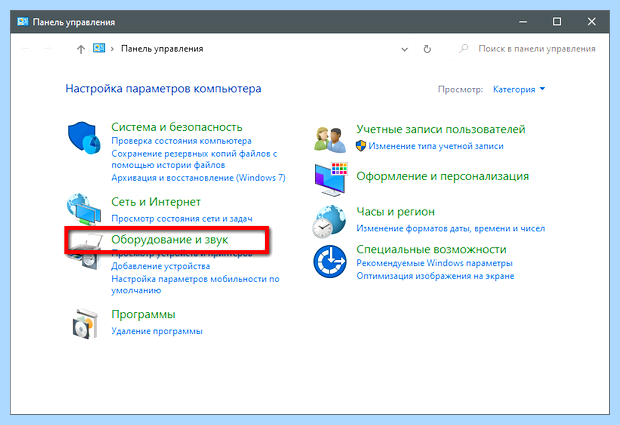Viewport: 620px width, 425px height.
Task: Open the Hardware and Sound printer icon
Action: click(83, 251)
